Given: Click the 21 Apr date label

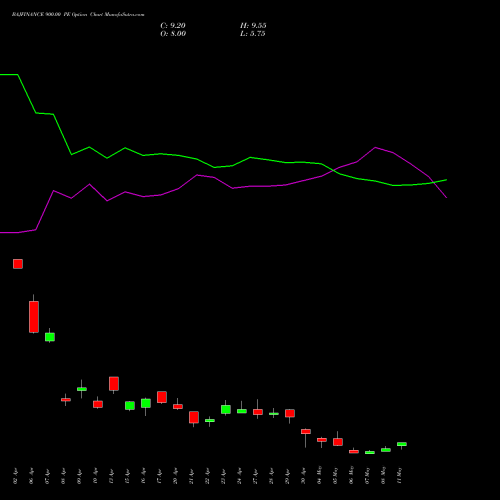Looking at the screenshot, I should 191,476.
